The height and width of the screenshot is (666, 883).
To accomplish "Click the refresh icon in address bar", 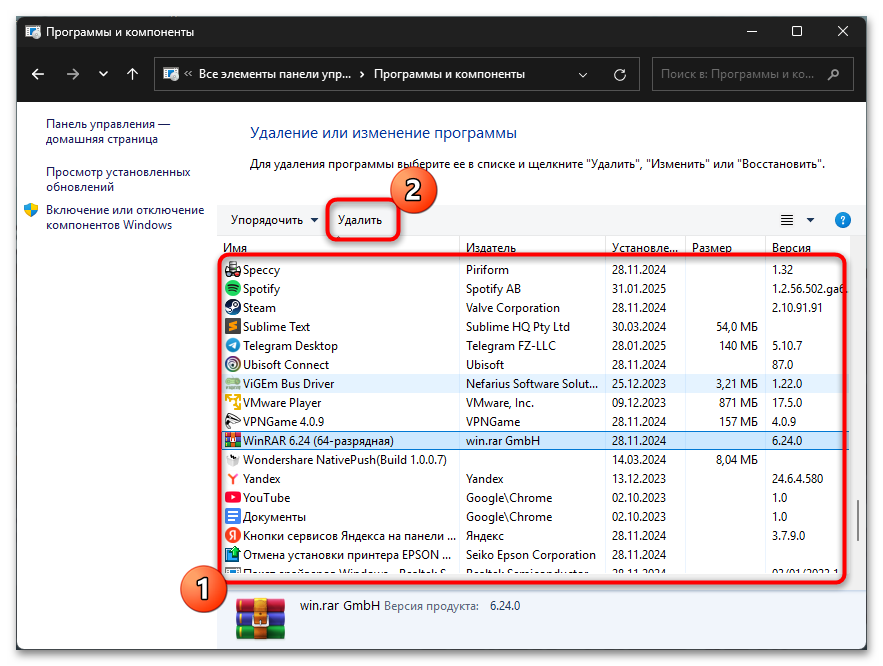I will coord(620,74).
